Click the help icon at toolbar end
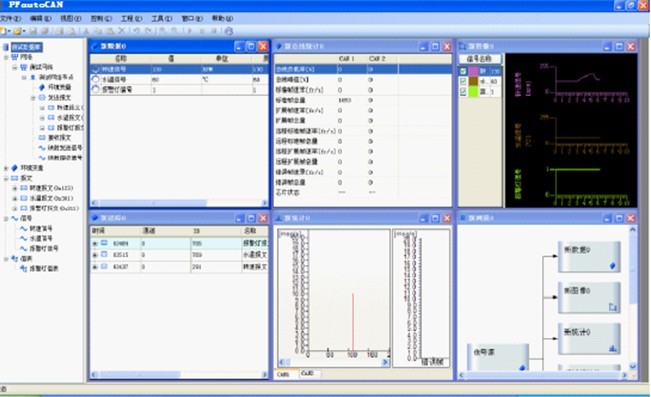The width and height of the screenshot is (651, 397). pos(229,31)
